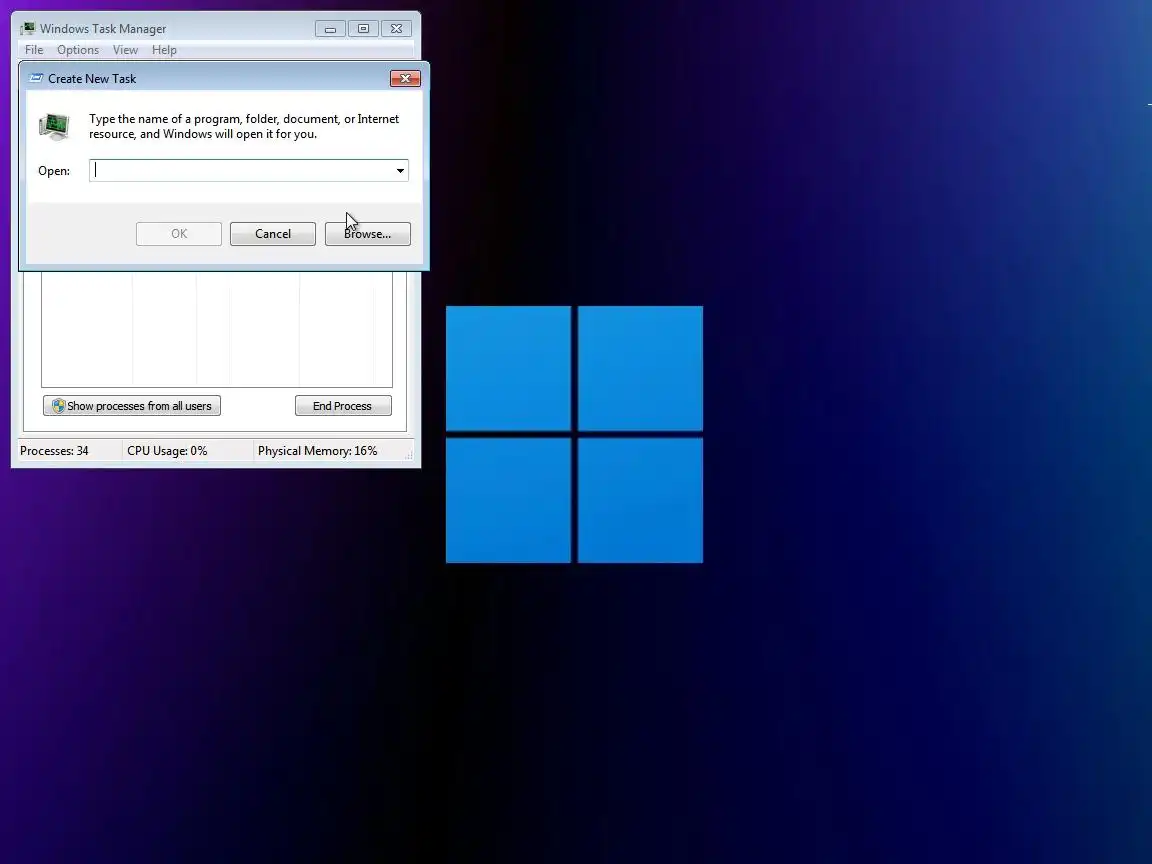Click the End Process button
This screenshot has width=1152, height=864.
click(x=343, y=406)
